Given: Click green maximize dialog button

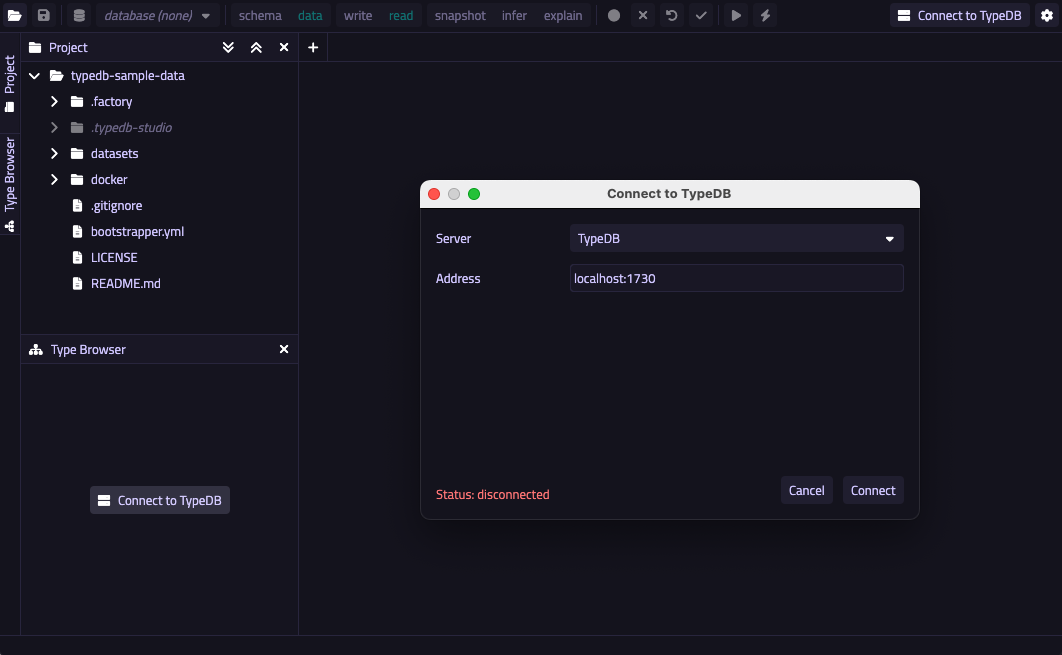Looking at the screenshot, I should [x=474, y=194].
